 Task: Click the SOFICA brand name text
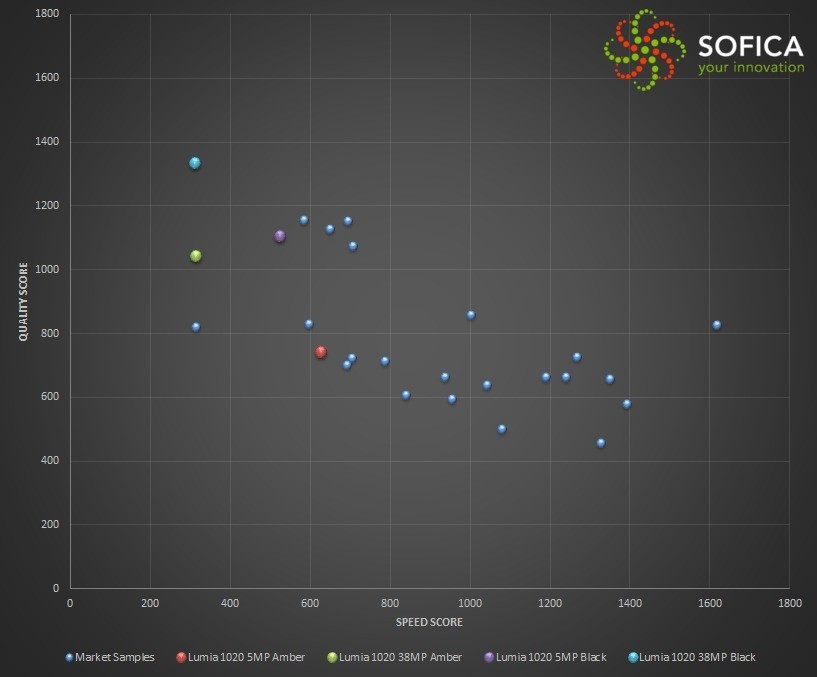tap(750, 46)
